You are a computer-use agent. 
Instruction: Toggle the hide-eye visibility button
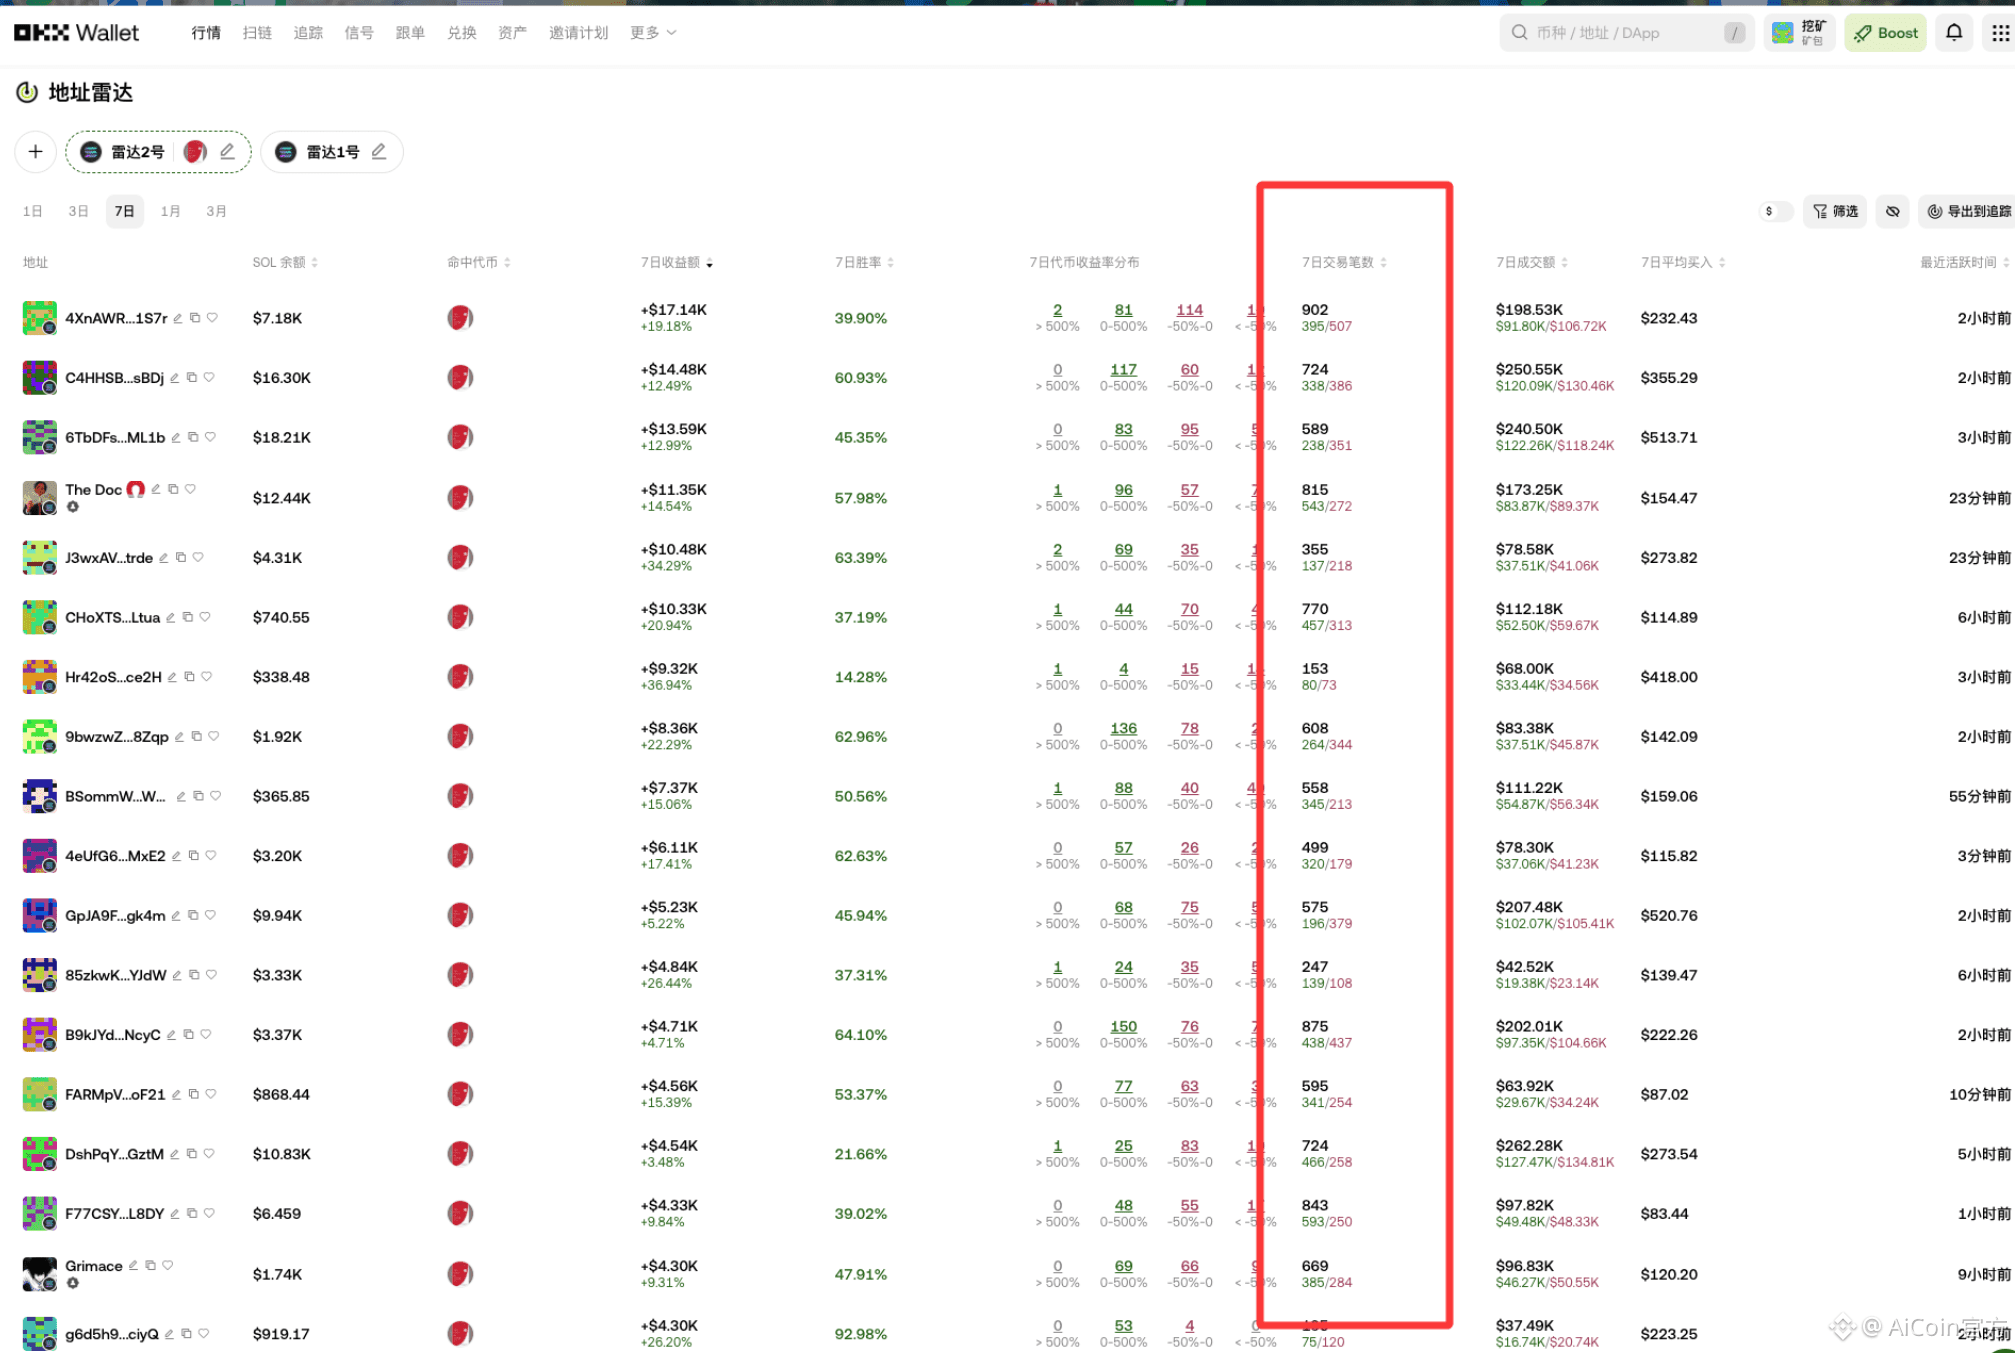(1892, 212)
